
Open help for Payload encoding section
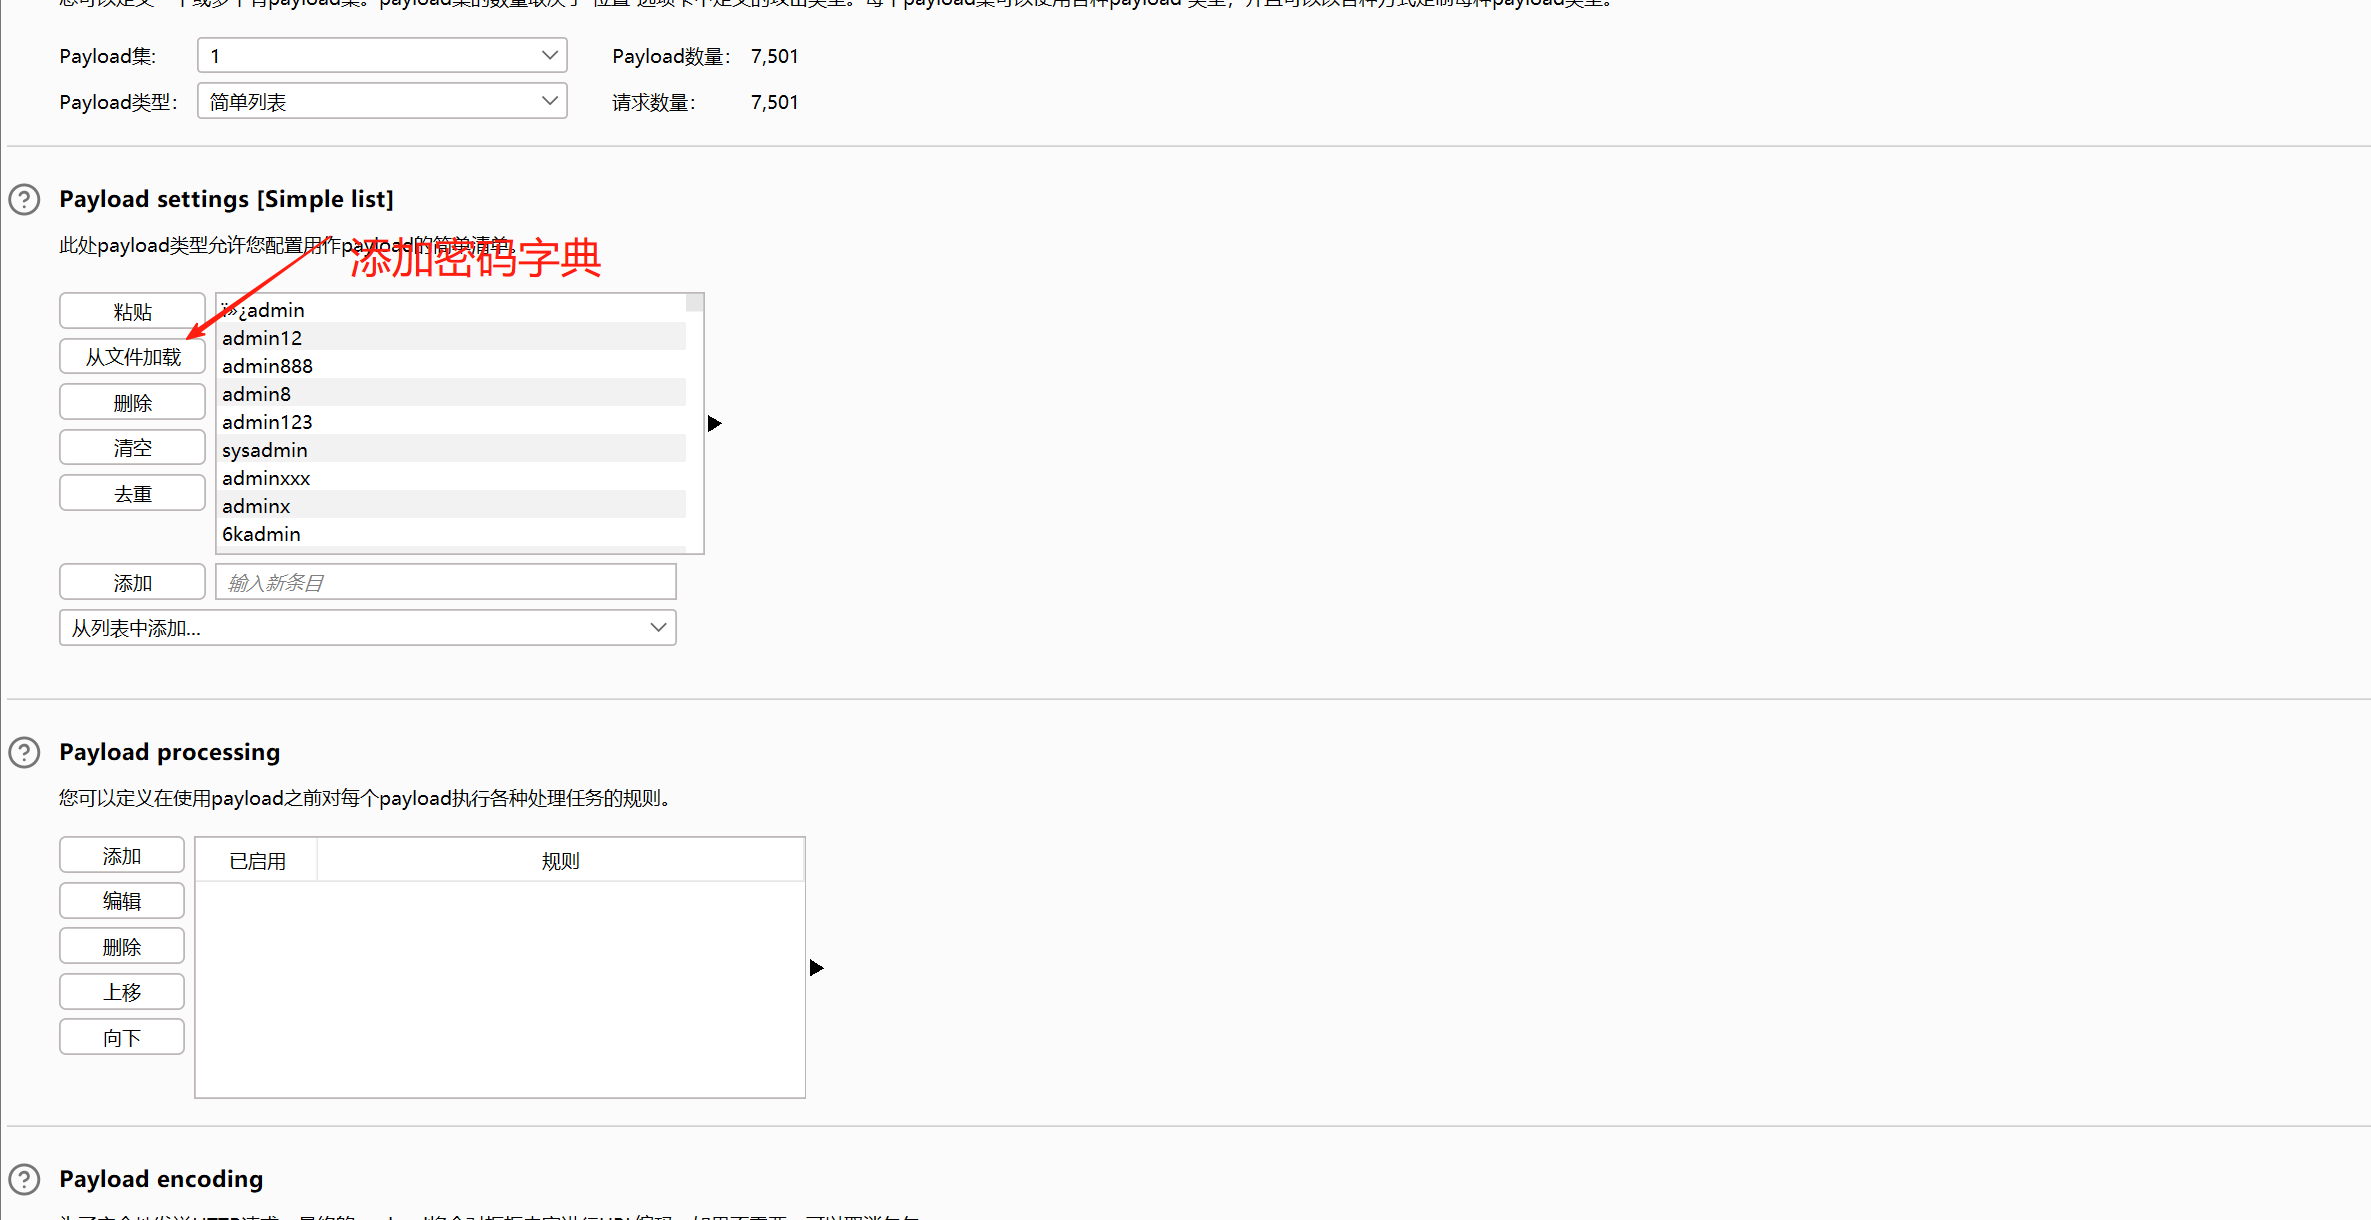pos(24,1179)
